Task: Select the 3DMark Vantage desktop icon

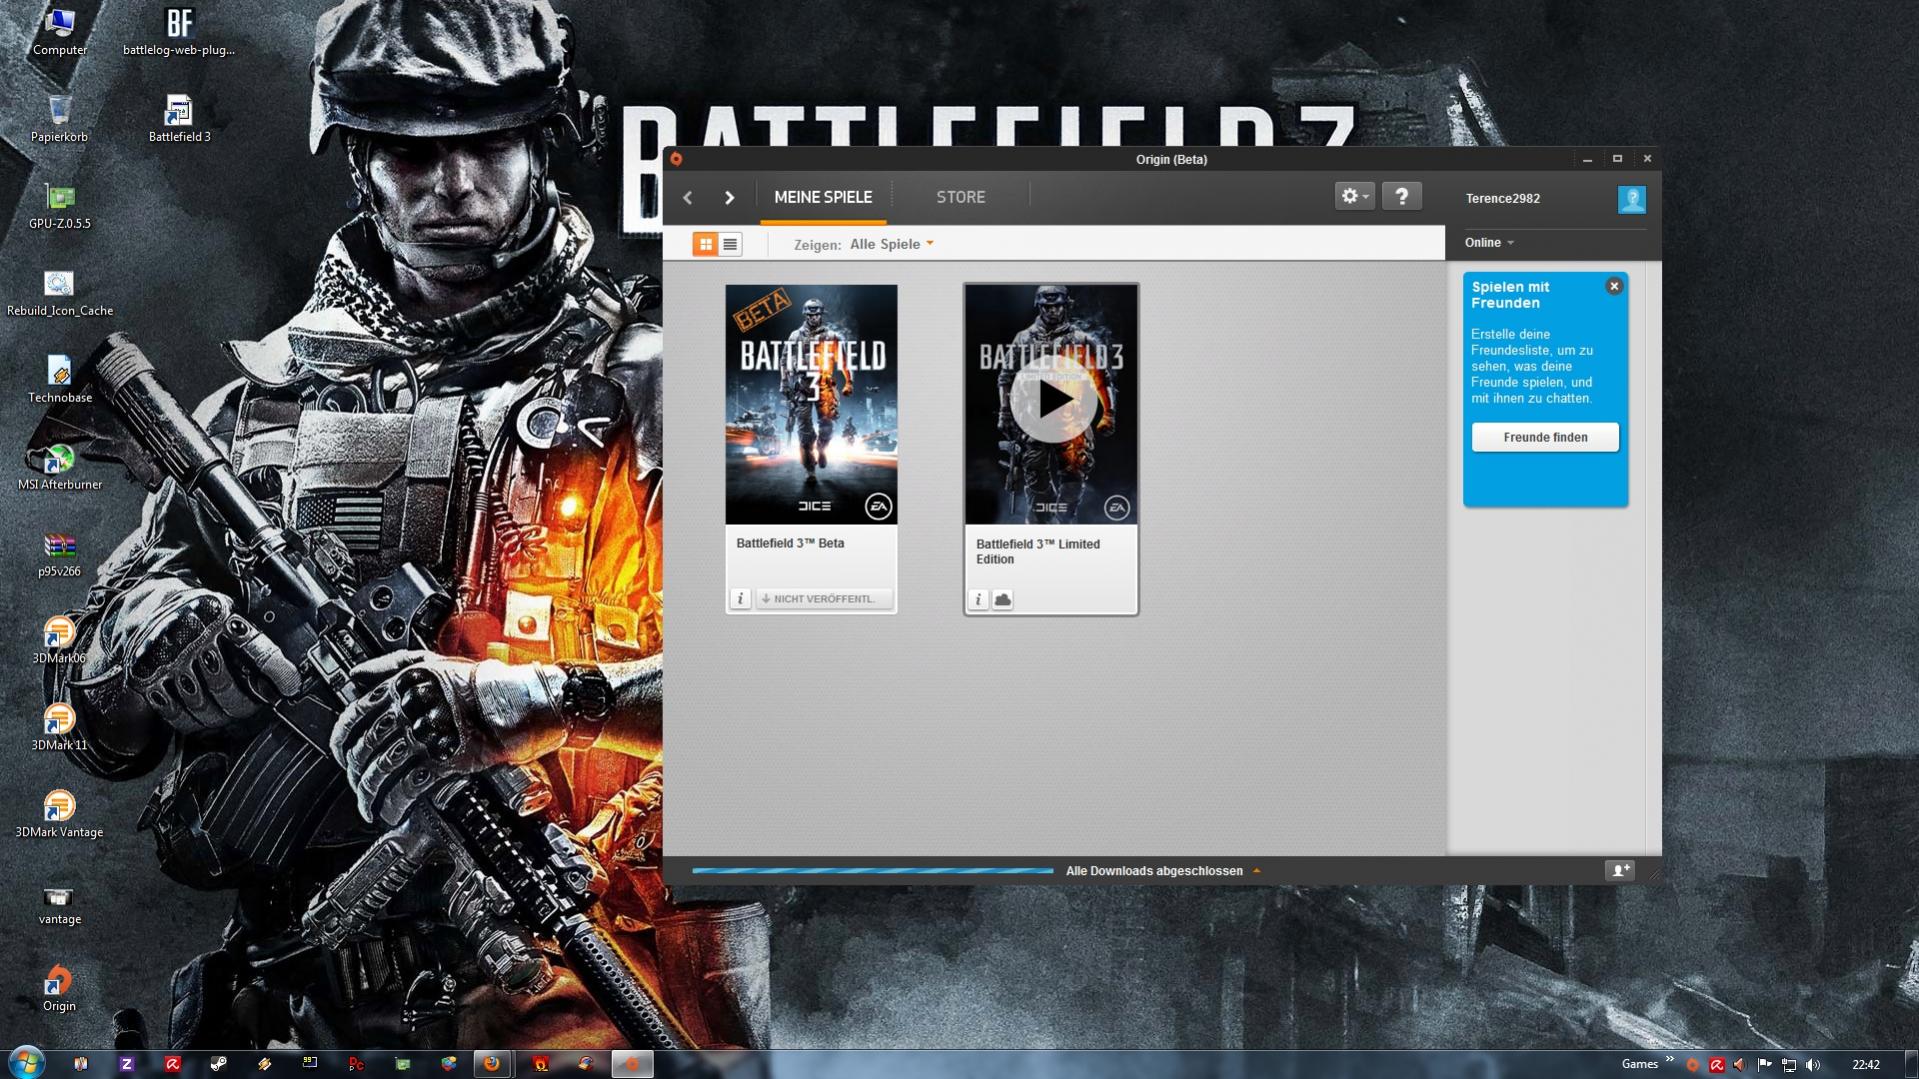Action: [59, 815]
